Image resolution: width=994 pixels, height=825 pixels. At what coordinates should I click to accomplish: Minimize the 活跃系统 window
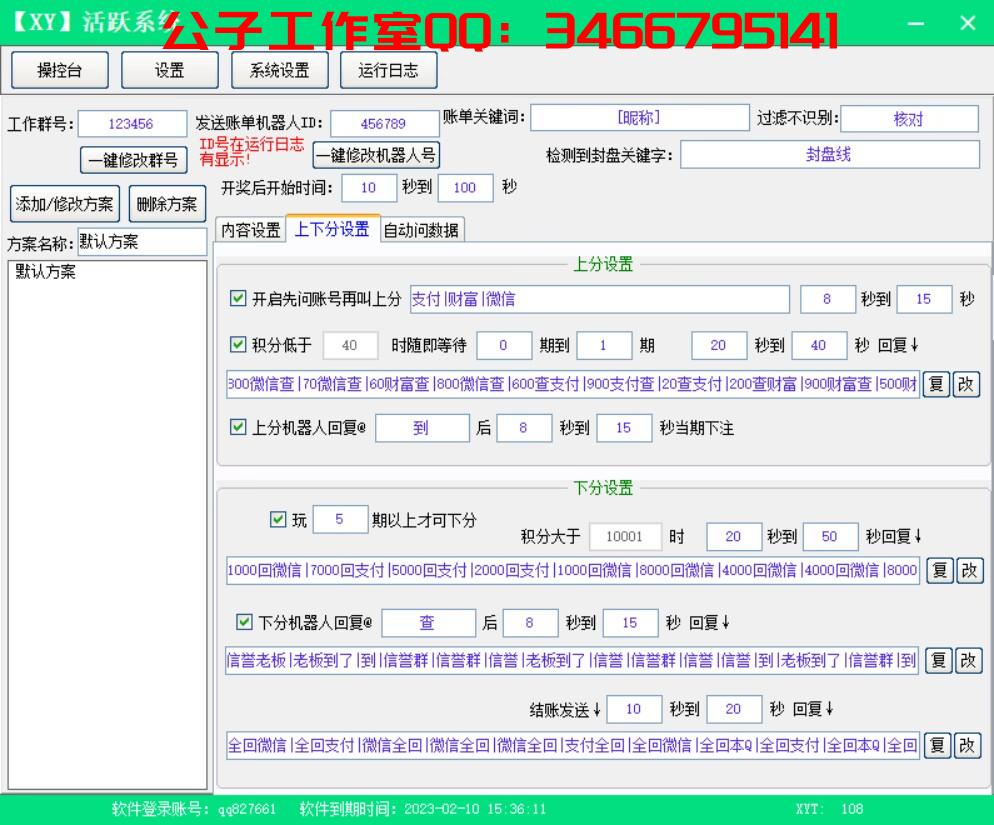click(915, 23)
